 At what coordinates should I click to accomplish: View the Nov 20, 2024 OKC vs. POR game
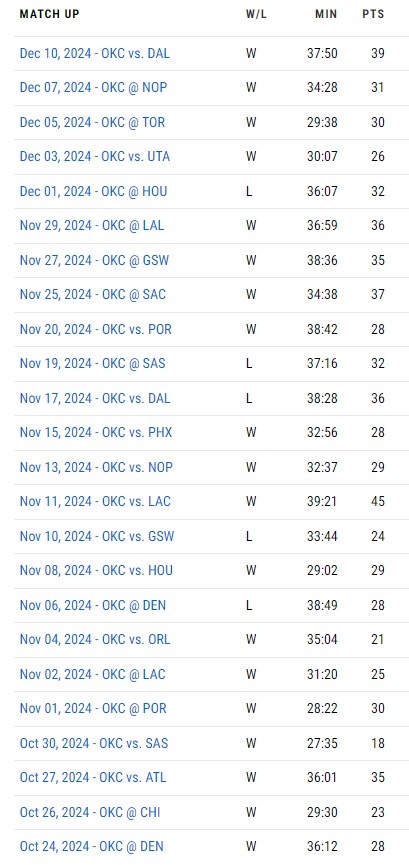(95, 329)
